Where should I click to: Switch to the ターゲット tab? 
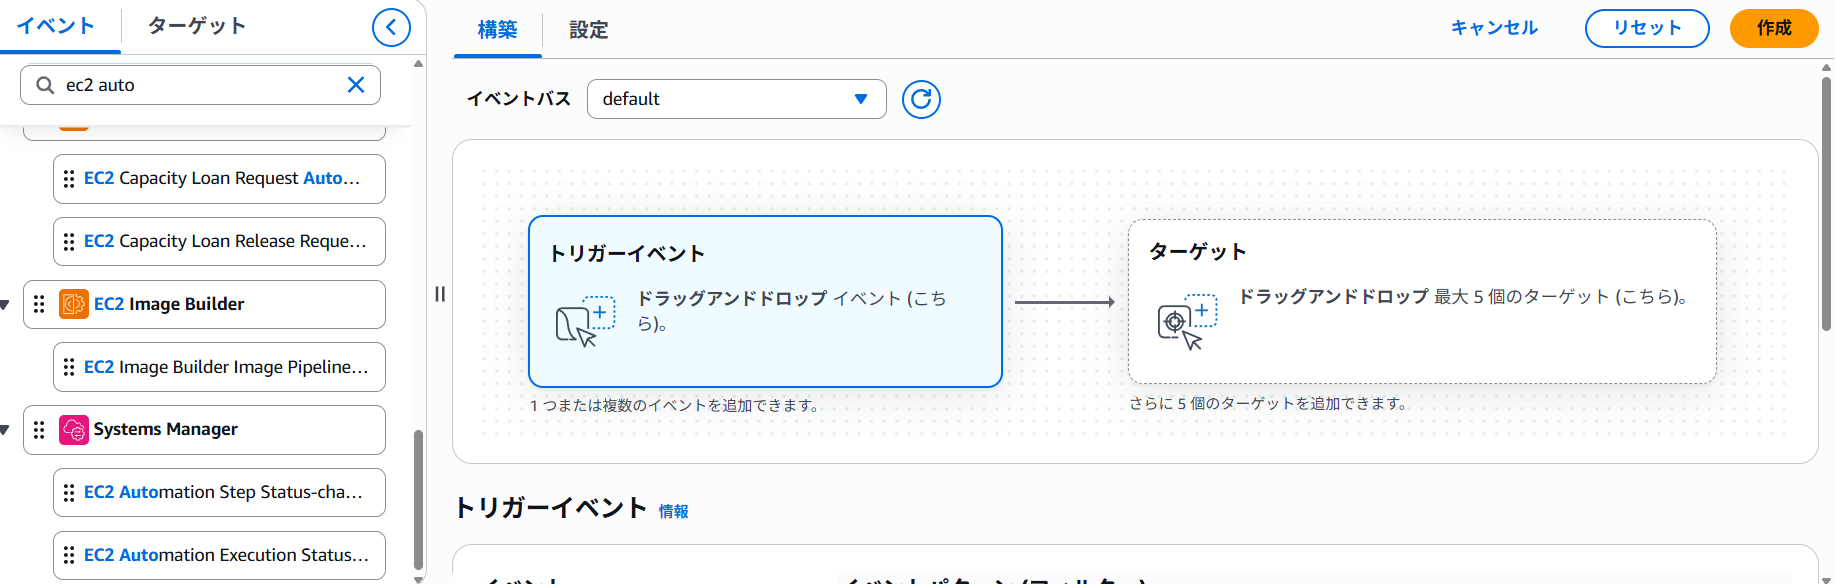197,26
